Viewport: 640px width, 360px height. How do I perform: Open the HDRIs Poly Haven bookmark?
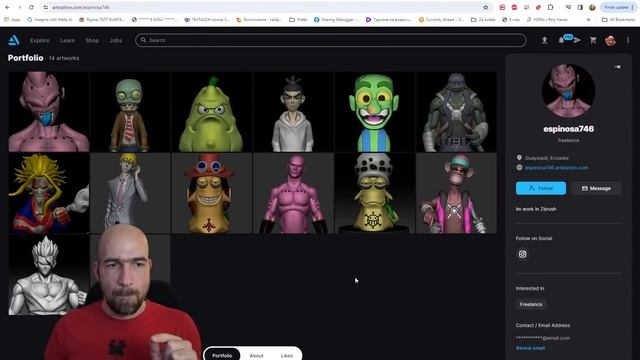(x=546, y=20)
